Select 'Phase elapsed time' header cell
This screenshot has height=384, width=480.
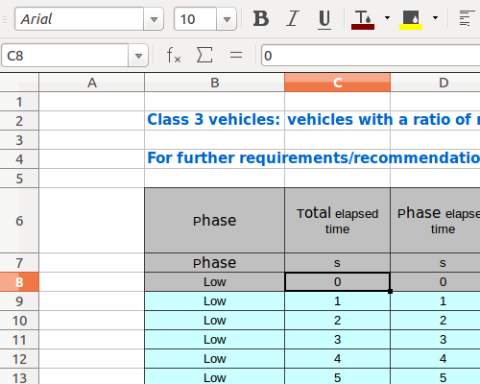point(435,220)
